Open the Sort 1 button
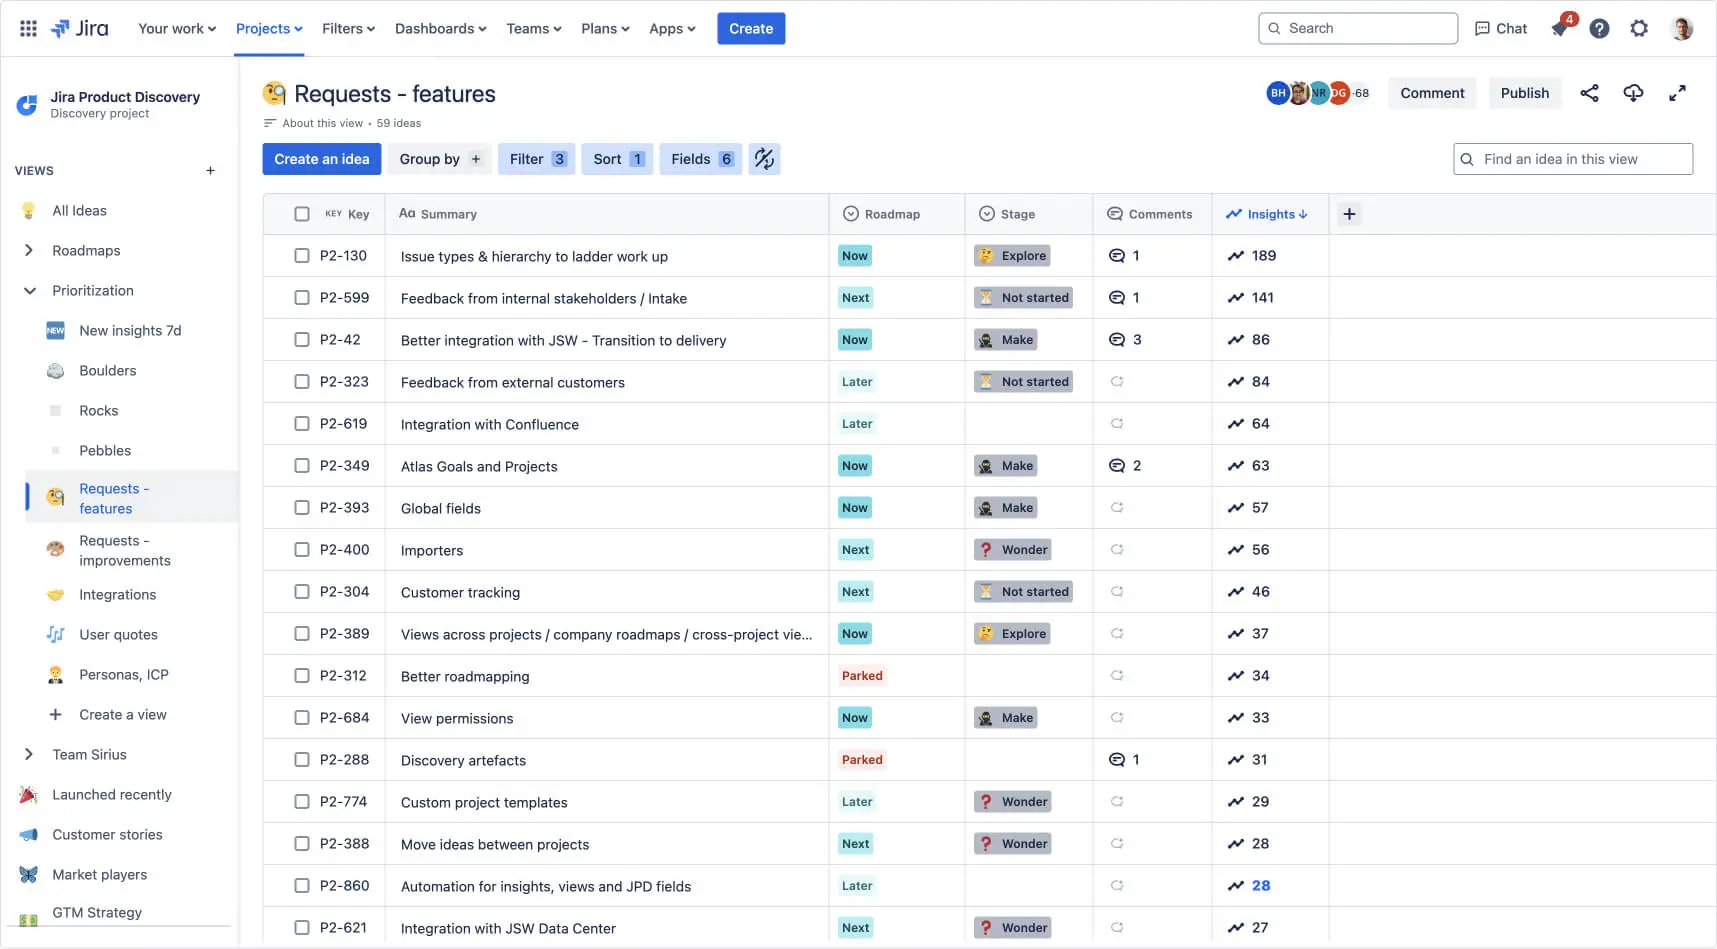 point(617,159)
